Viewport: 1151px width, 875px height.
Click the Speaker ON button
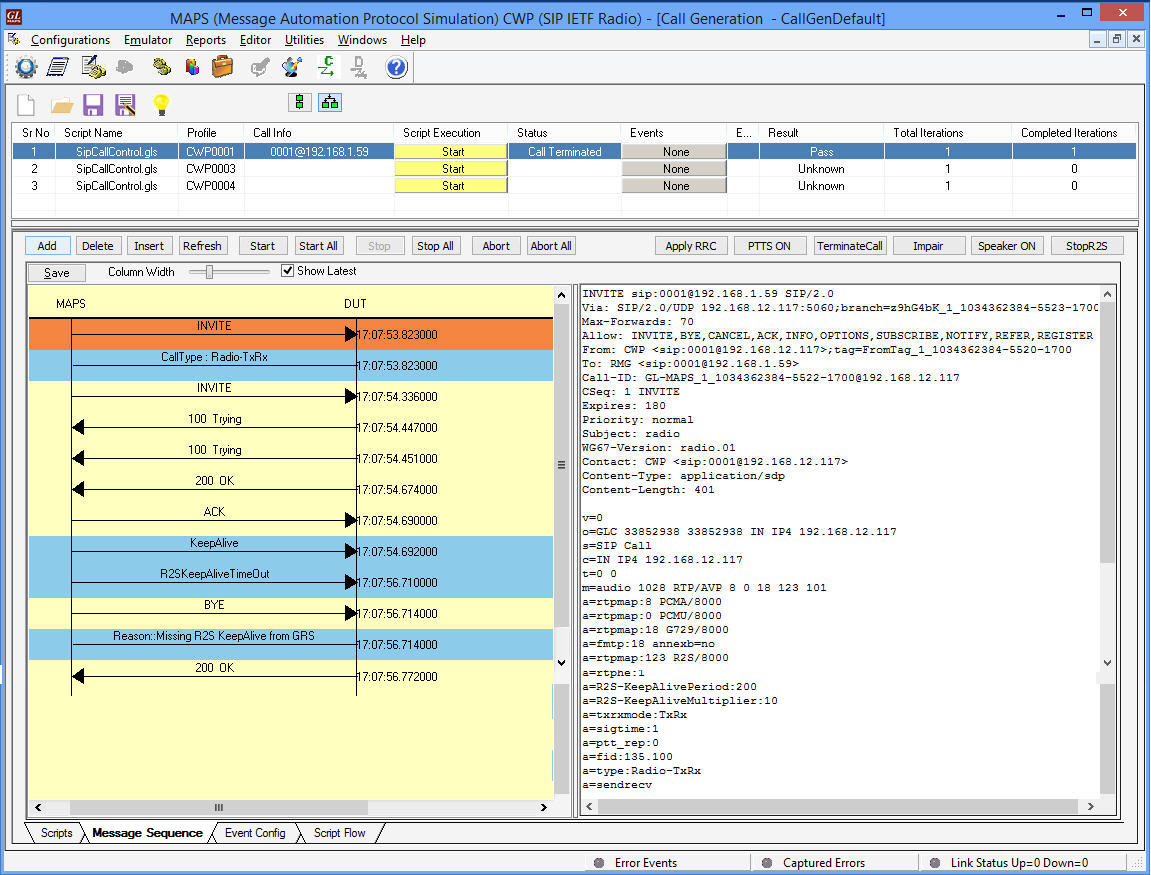[1006, 246]
